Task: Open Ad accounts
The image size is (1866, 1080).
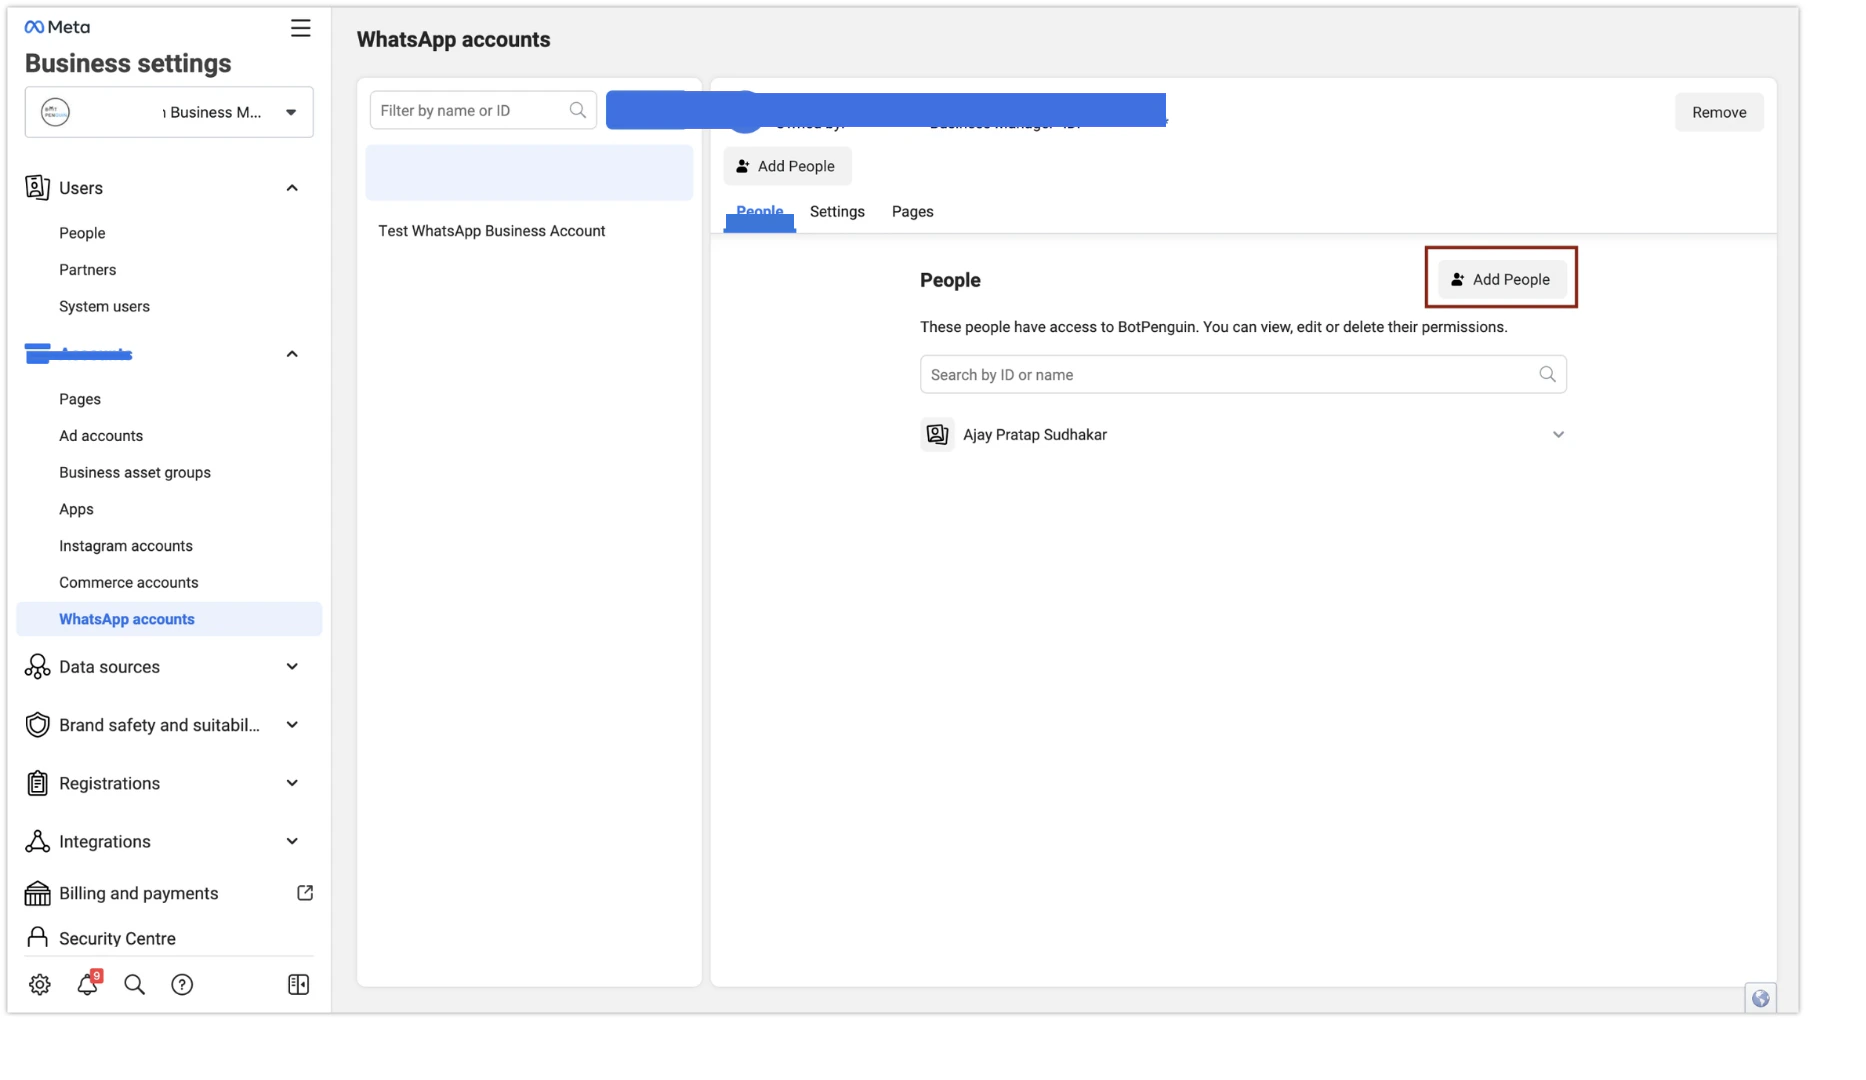Action: point(101,436)
